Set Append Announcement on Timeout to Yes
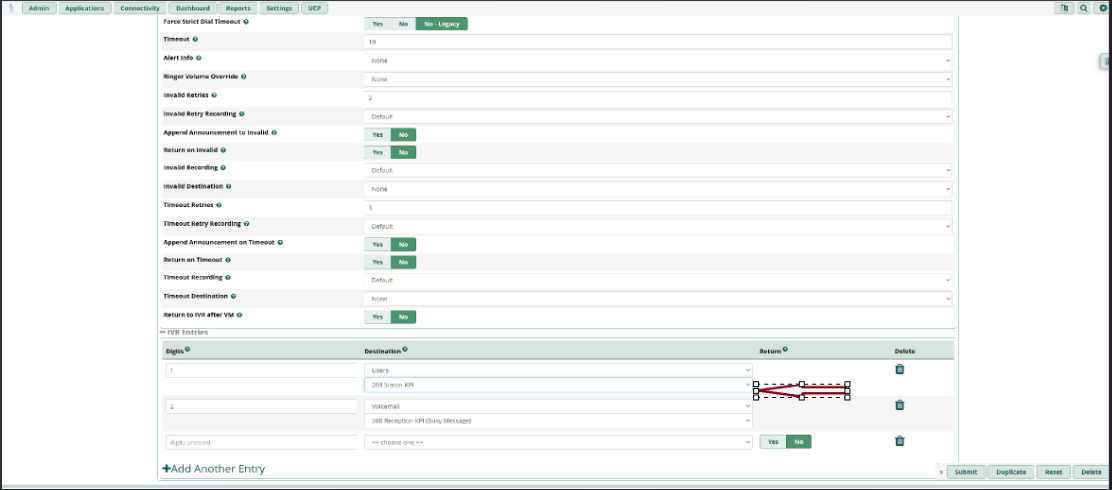 [377, 244]
